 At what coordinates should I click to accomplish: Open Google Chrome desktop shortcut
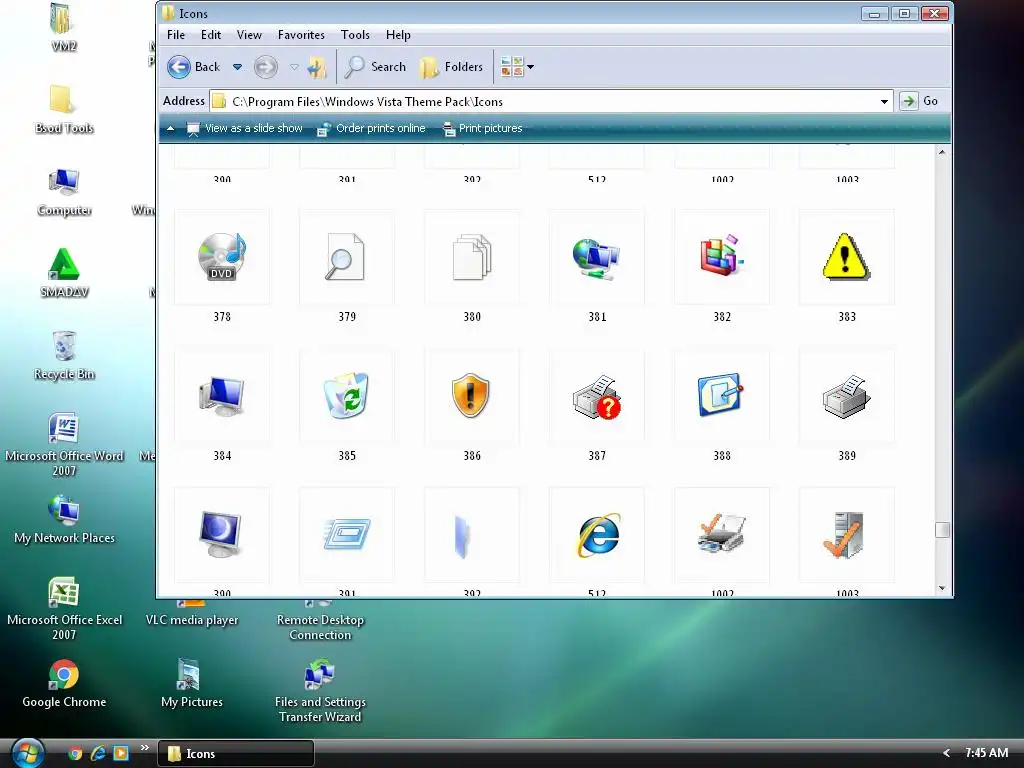click(x=64, y=684)
